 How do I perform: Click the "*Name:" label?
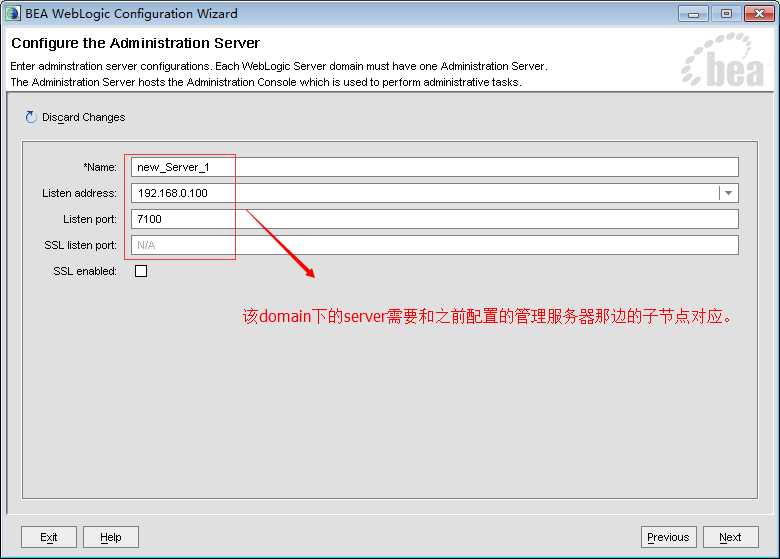pos(100,167)
